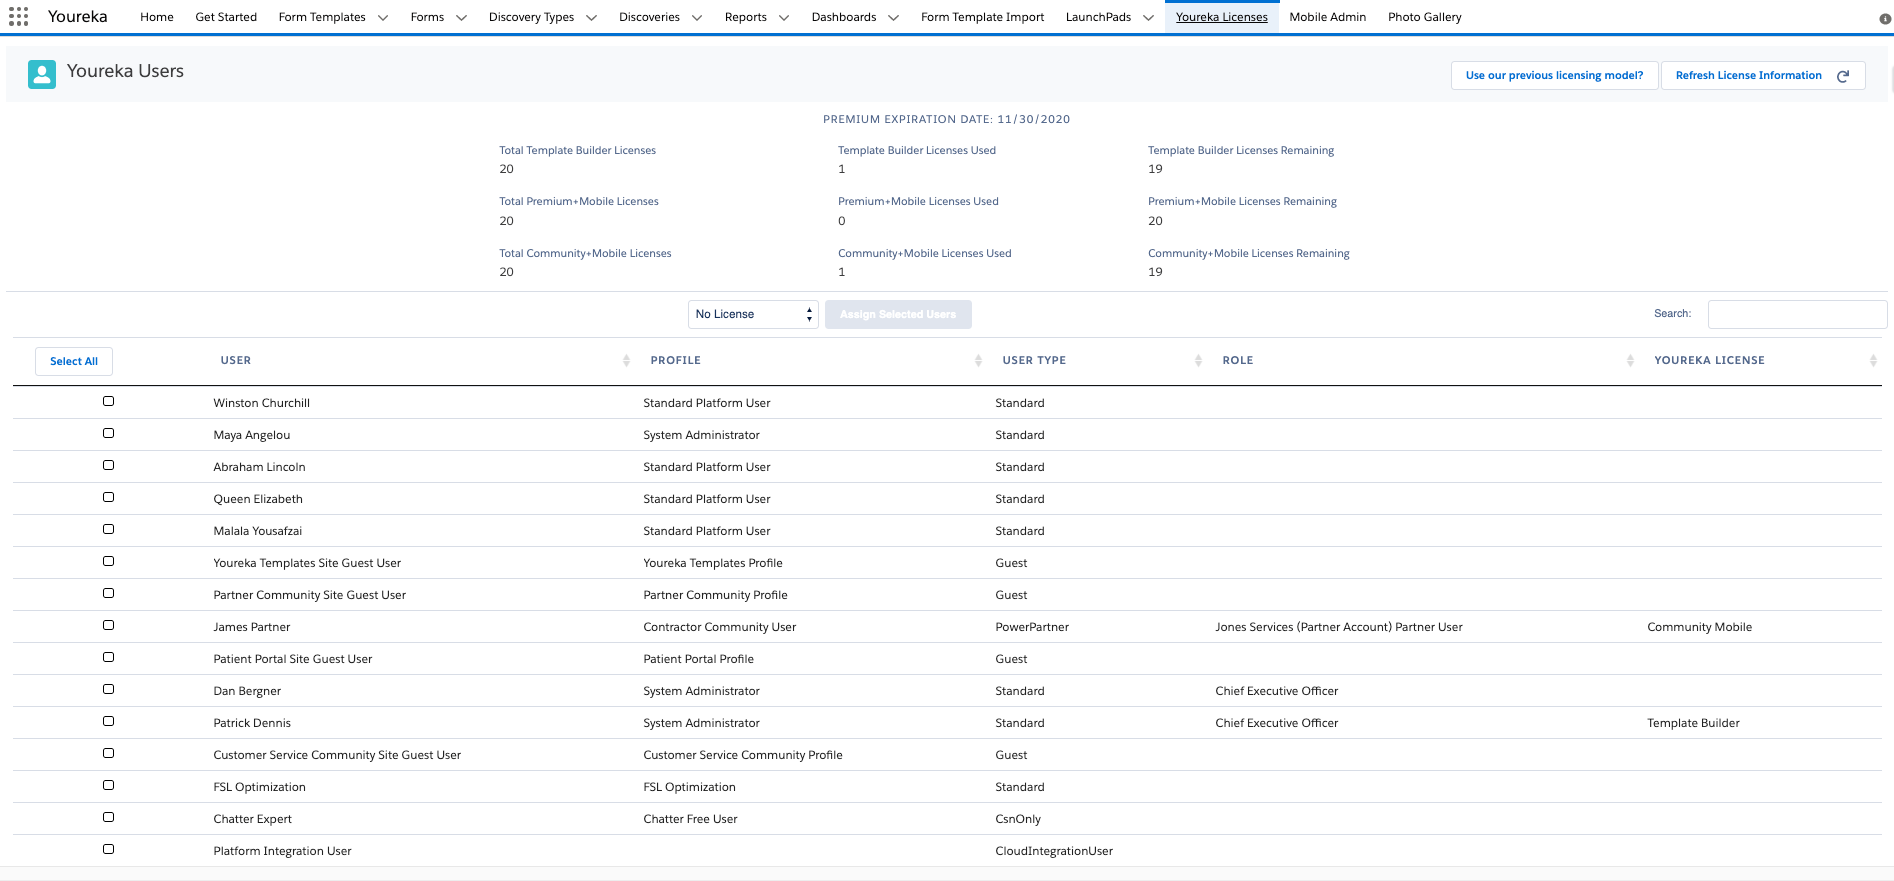Click the Select All button

(74, 361)
